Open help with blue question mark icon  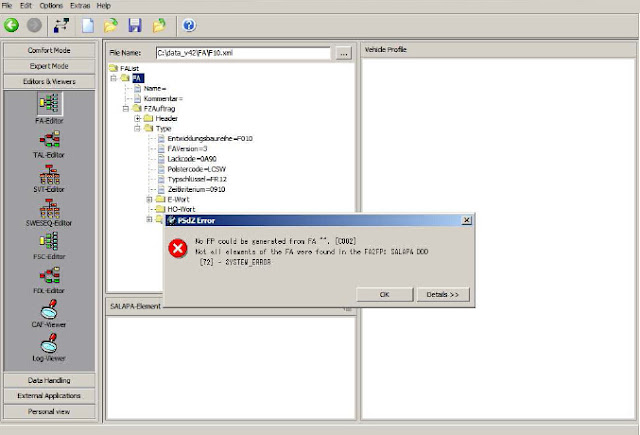(189, 25)
